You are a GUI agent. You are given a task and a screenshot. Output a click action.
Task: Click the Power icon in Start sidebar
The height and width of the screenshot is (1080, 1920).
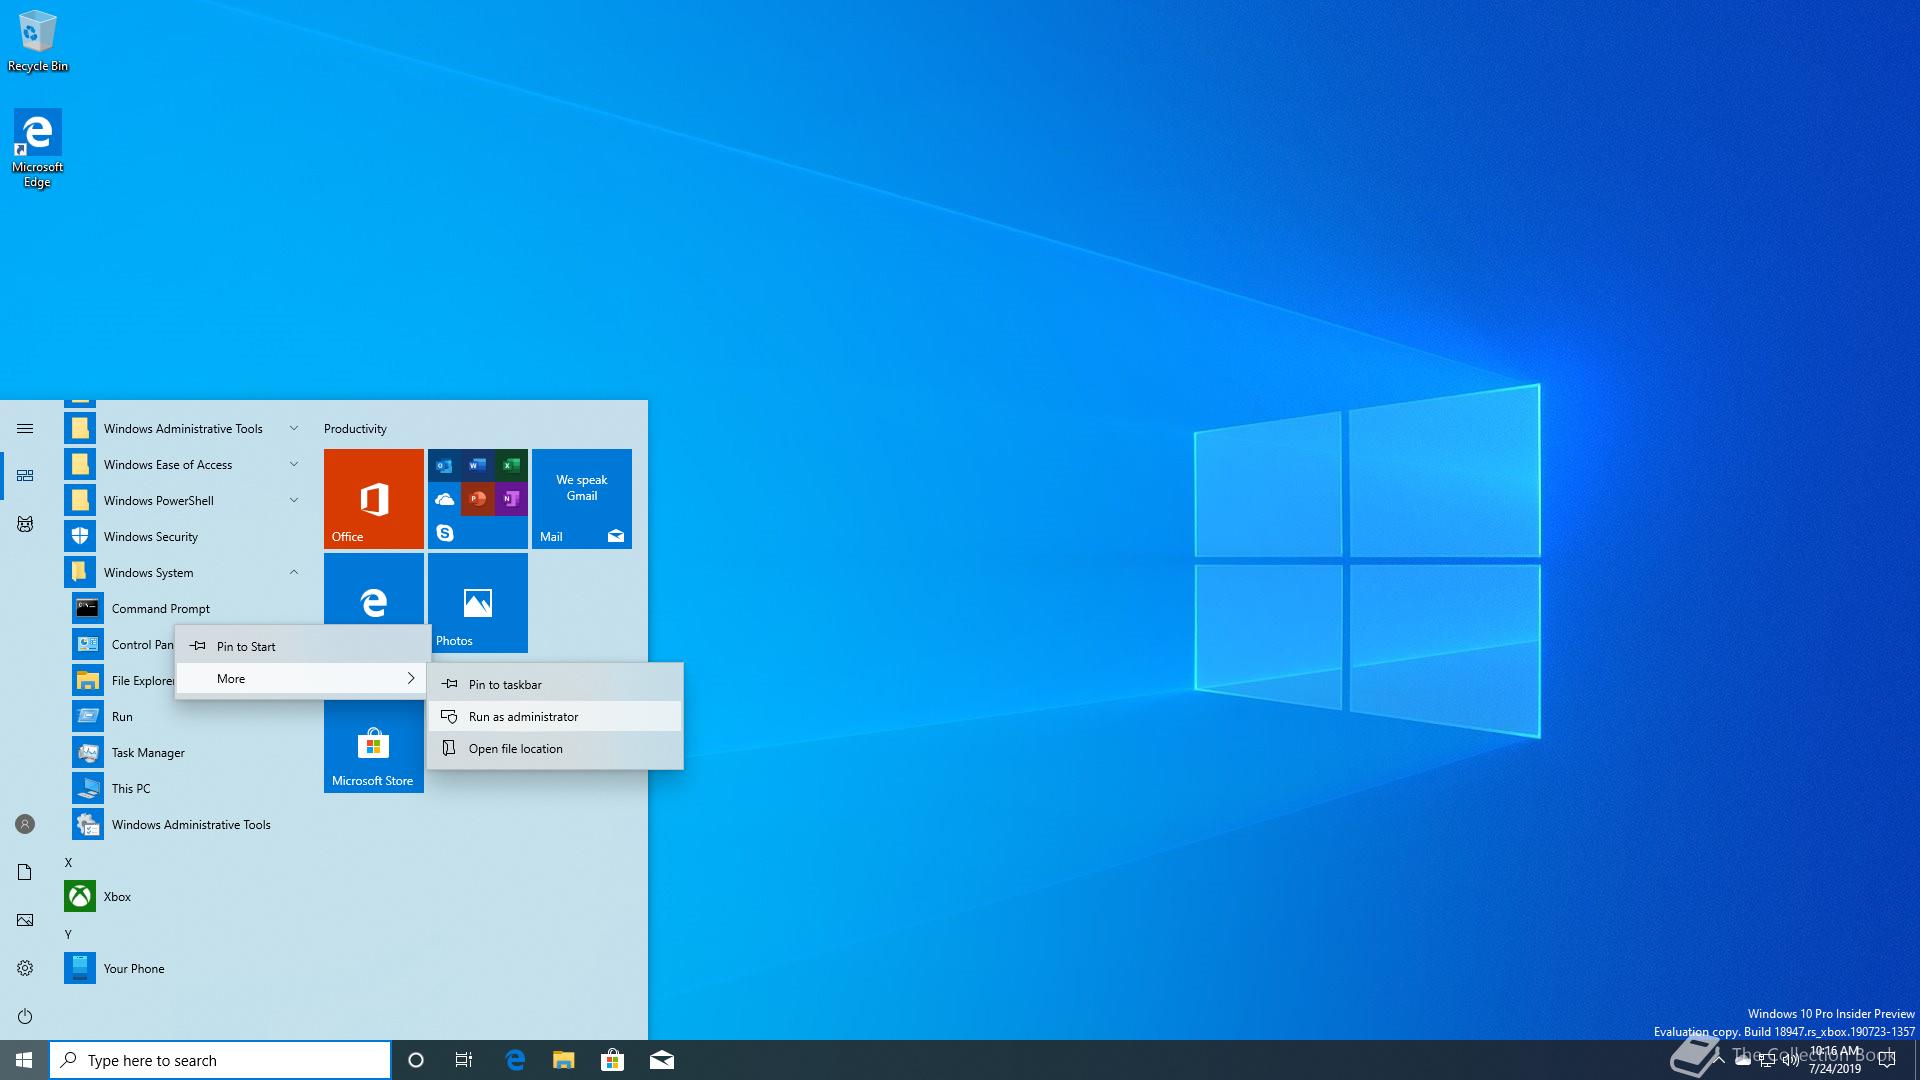25,1016
